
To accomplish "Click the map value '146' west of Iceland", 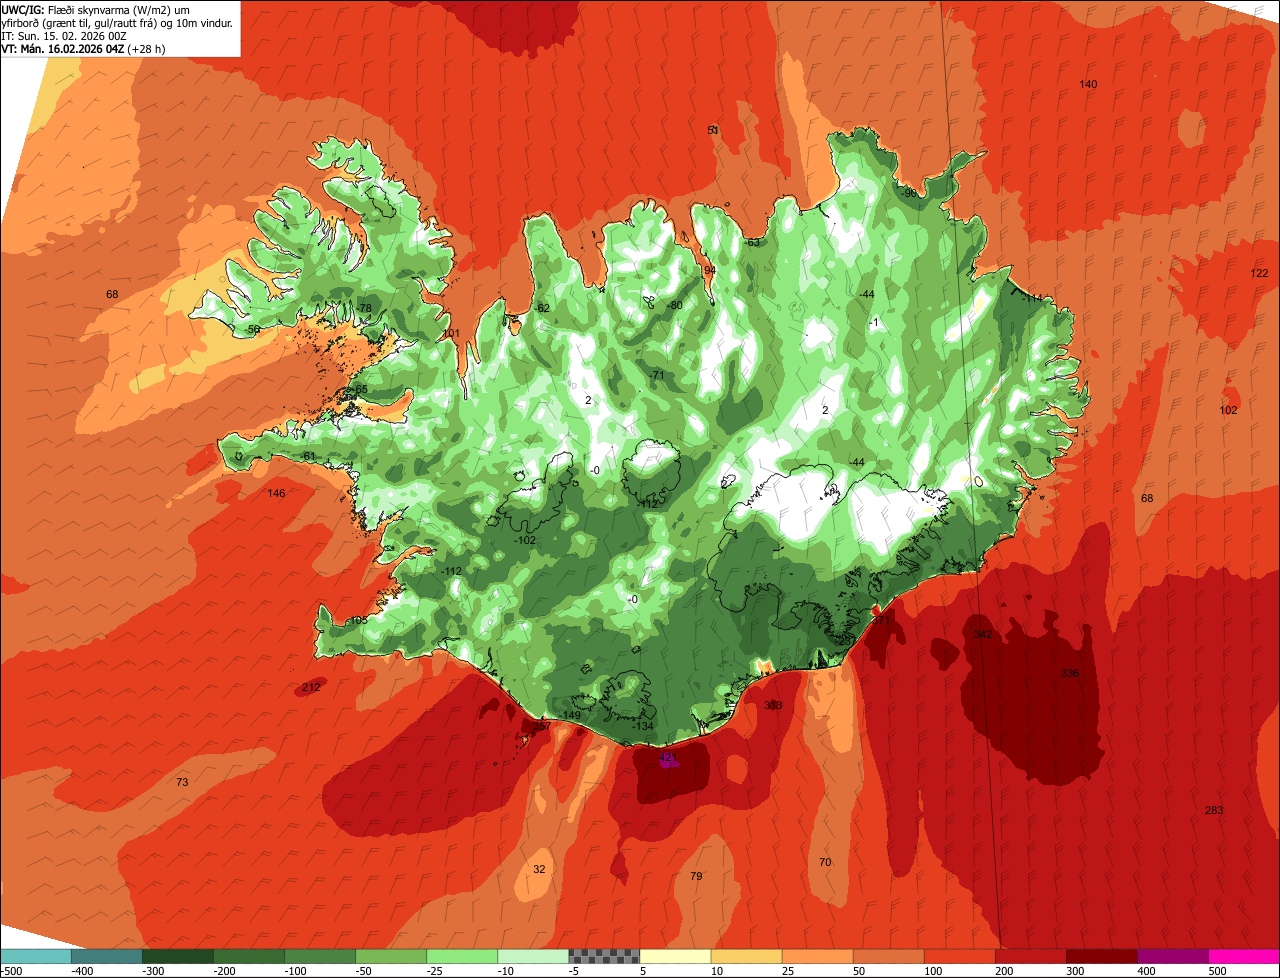I will click(x=276, y=493).
